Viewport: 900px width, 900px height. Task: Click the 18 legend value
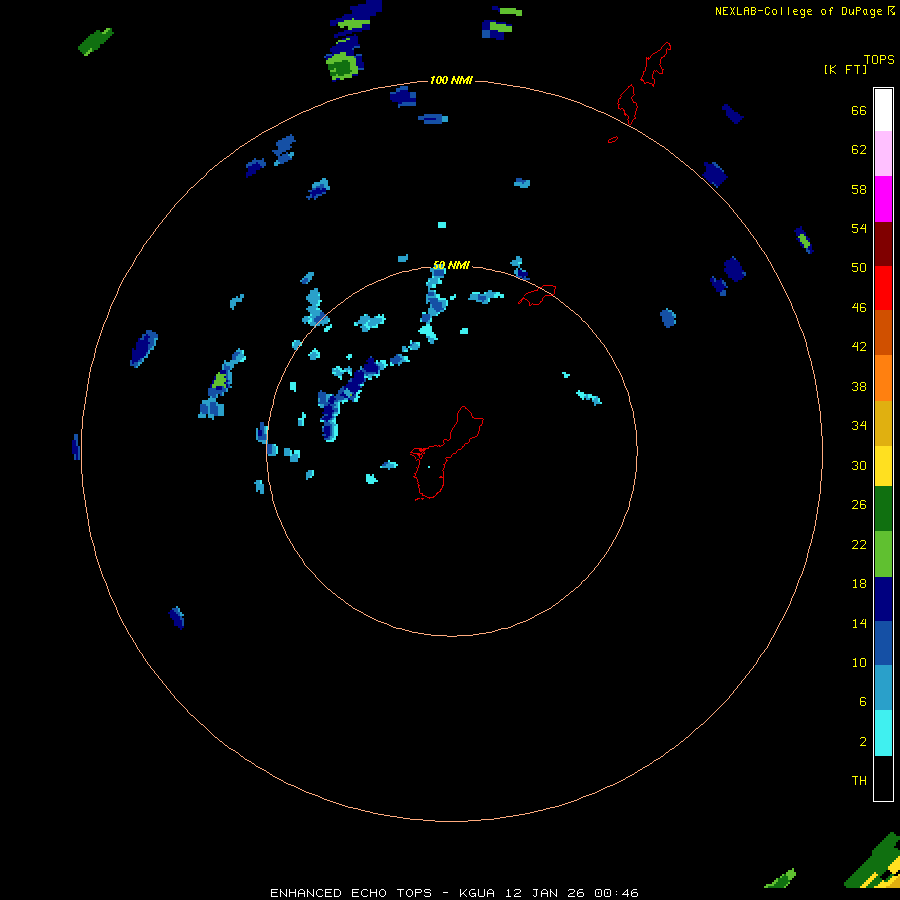(x=859, y=584)
